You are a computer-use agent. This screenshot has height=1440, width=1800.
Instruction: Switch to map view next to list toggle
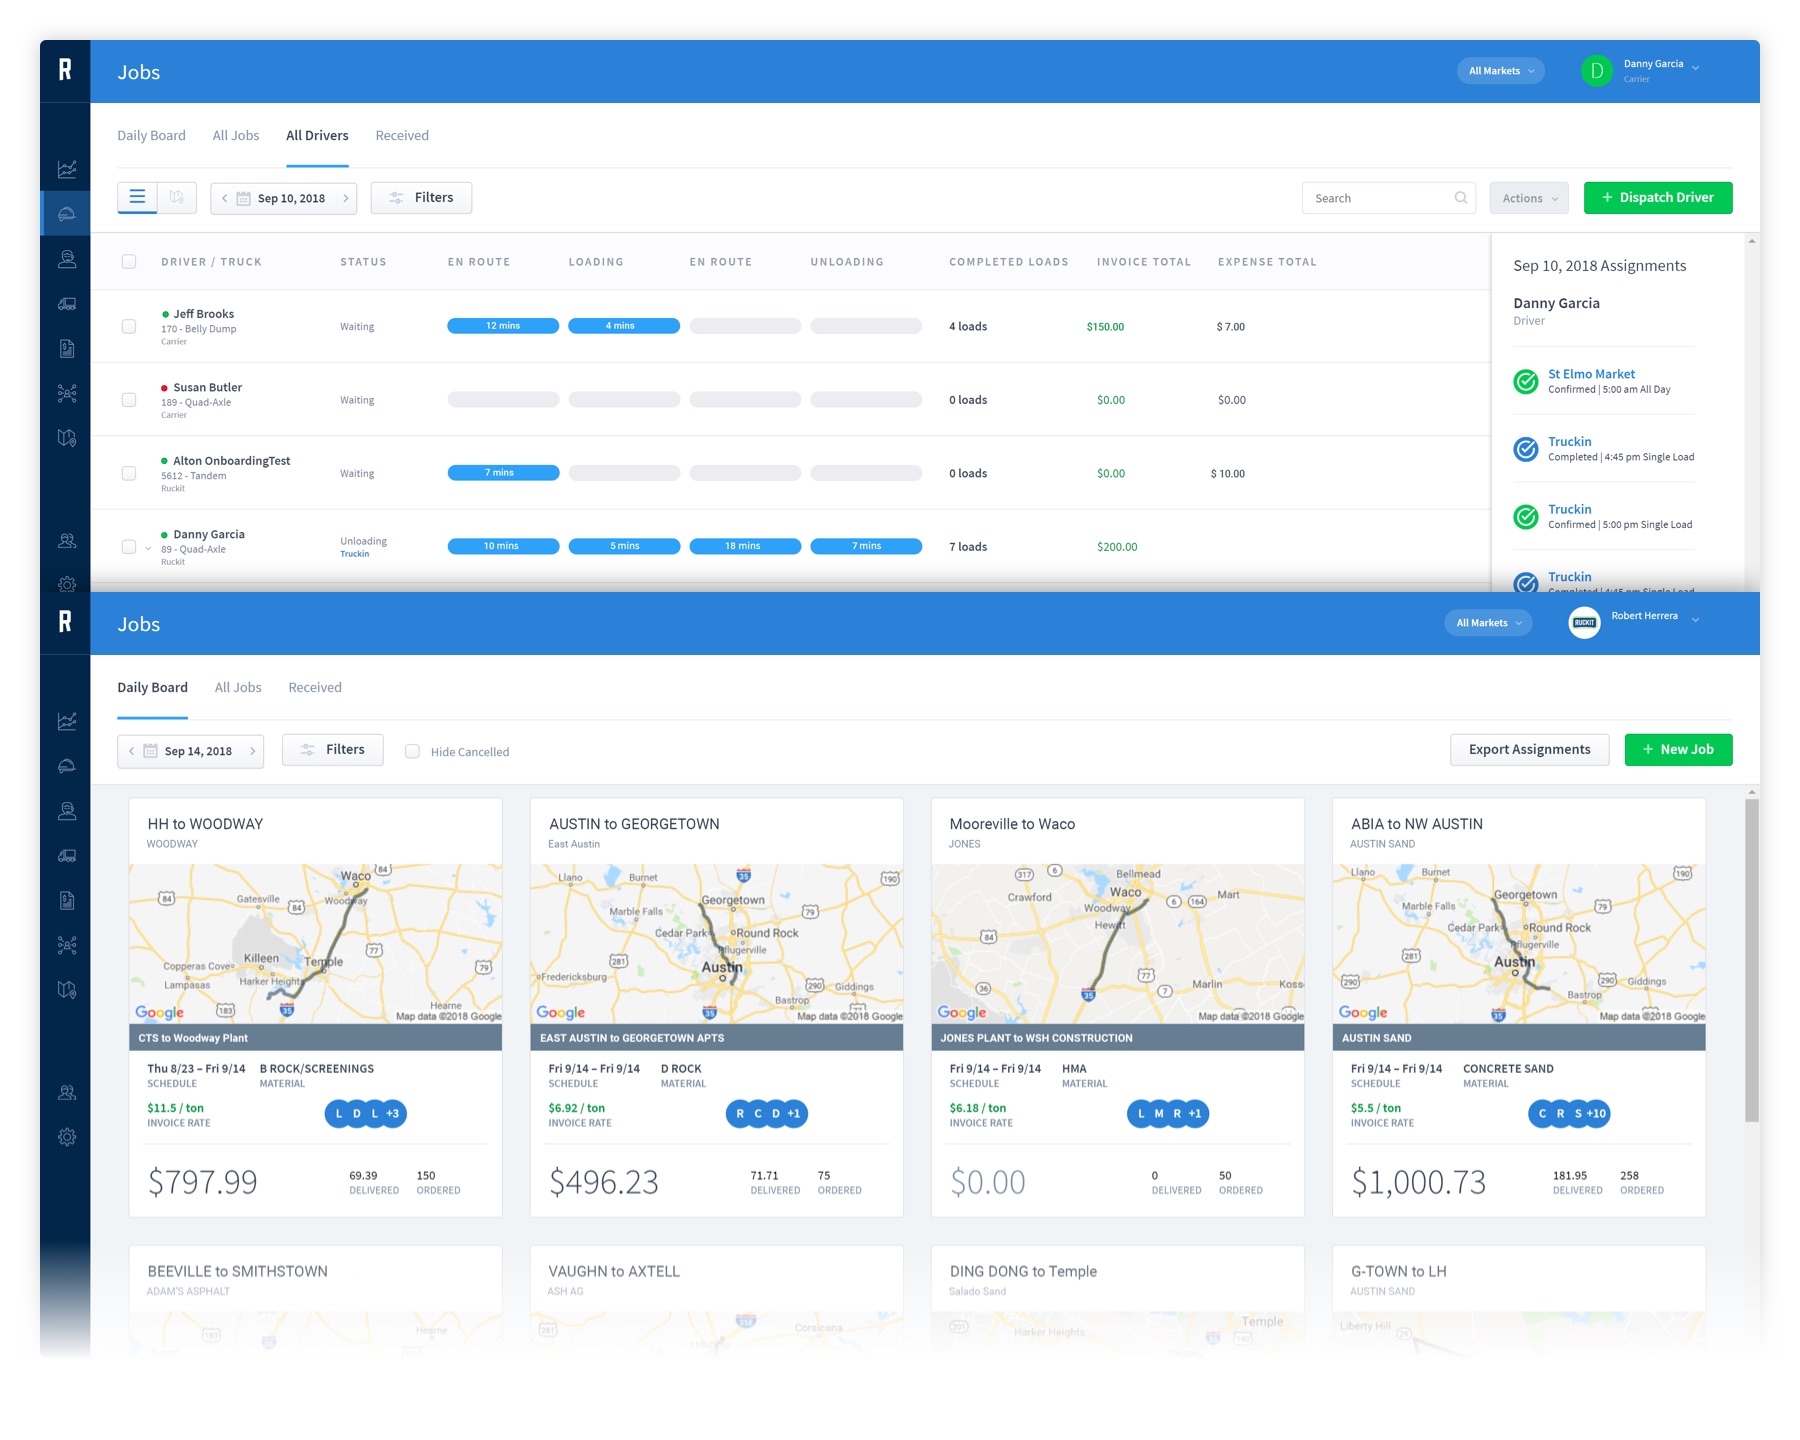[177, 197]
